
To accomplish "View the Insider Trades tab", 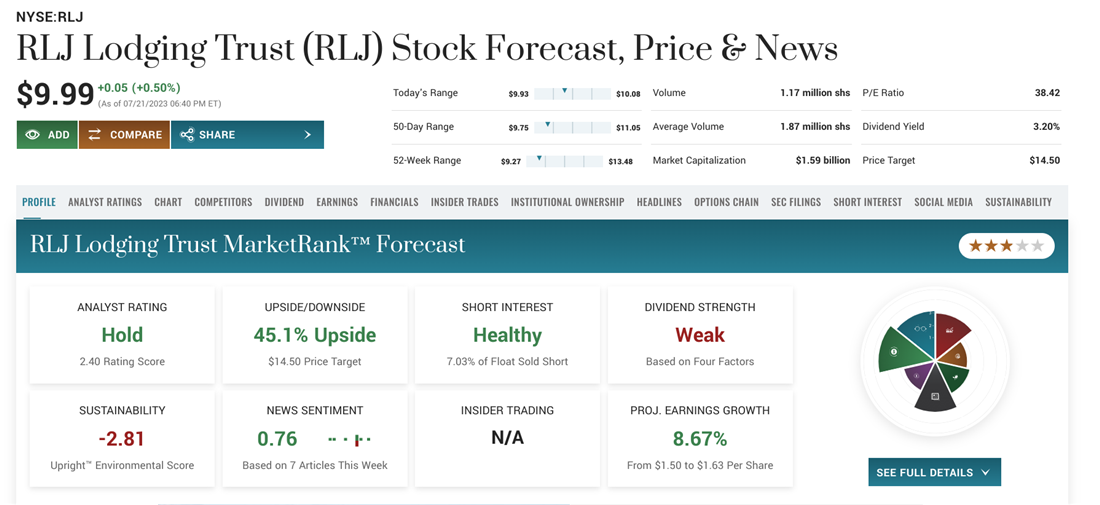I will click(464, 202).
